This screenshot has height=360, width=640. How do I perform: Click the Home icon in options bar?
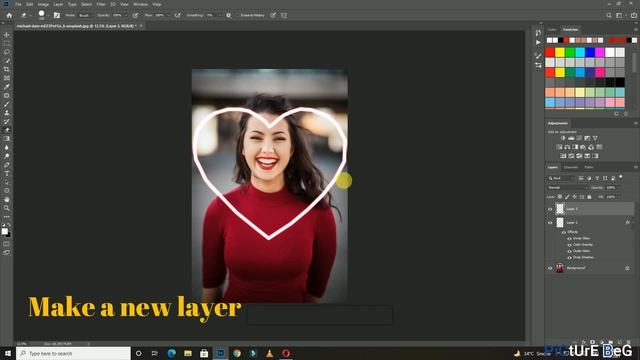pos(9,15)
